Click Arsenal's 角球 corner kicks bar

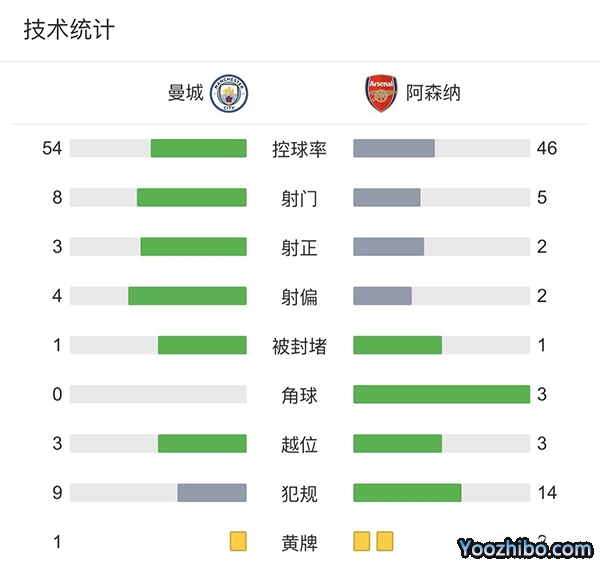click(441, 395)
